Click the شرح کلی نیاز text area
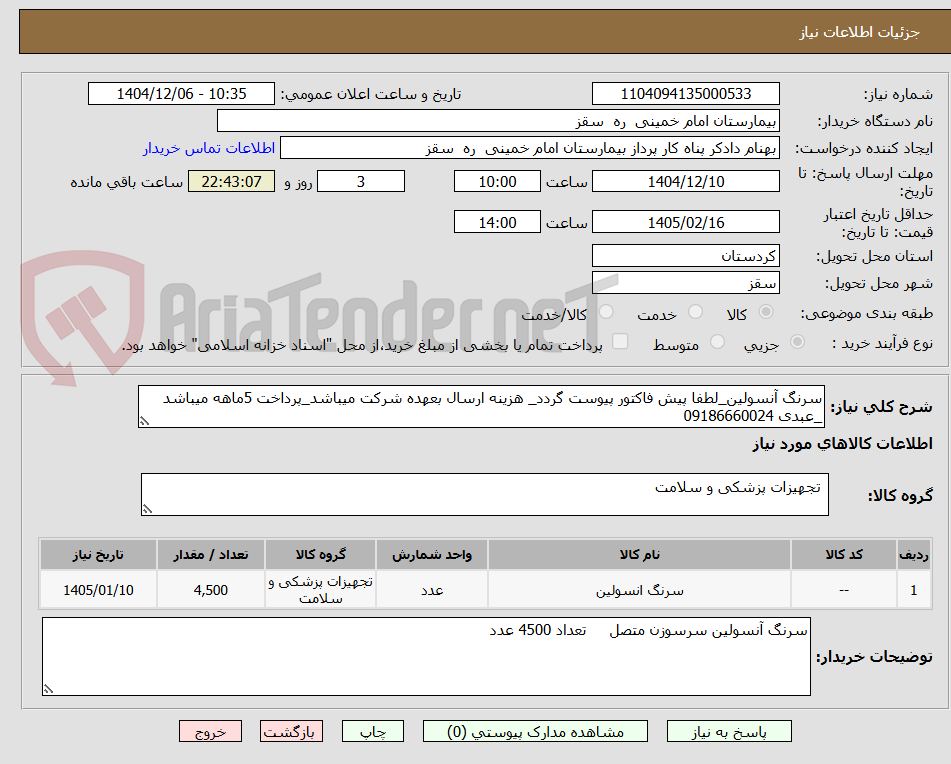 pos(481,407)
